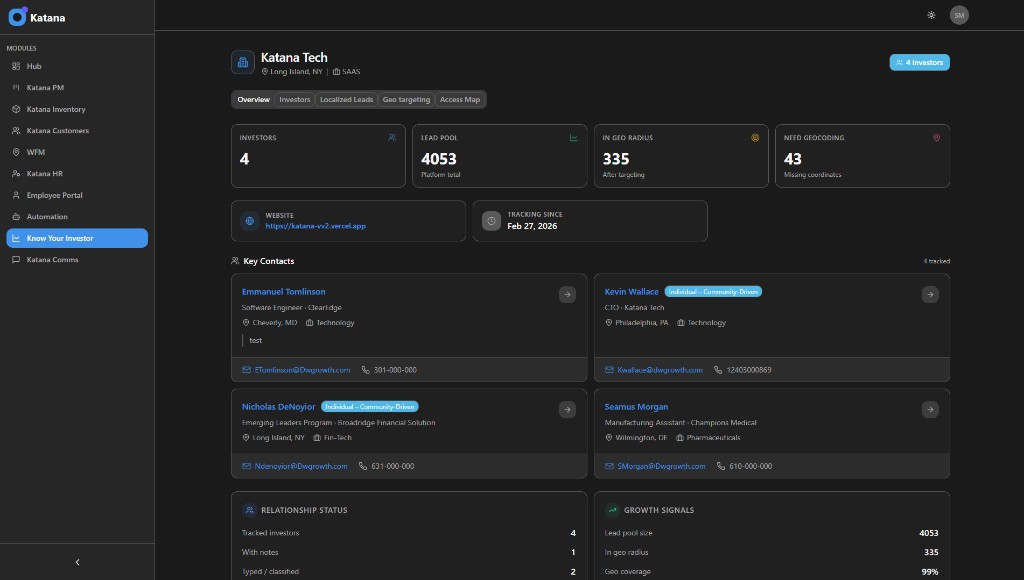Viewport: 1024px width, 580px height.
Task: Open Katana Customers module
Action: pos(77,131)
